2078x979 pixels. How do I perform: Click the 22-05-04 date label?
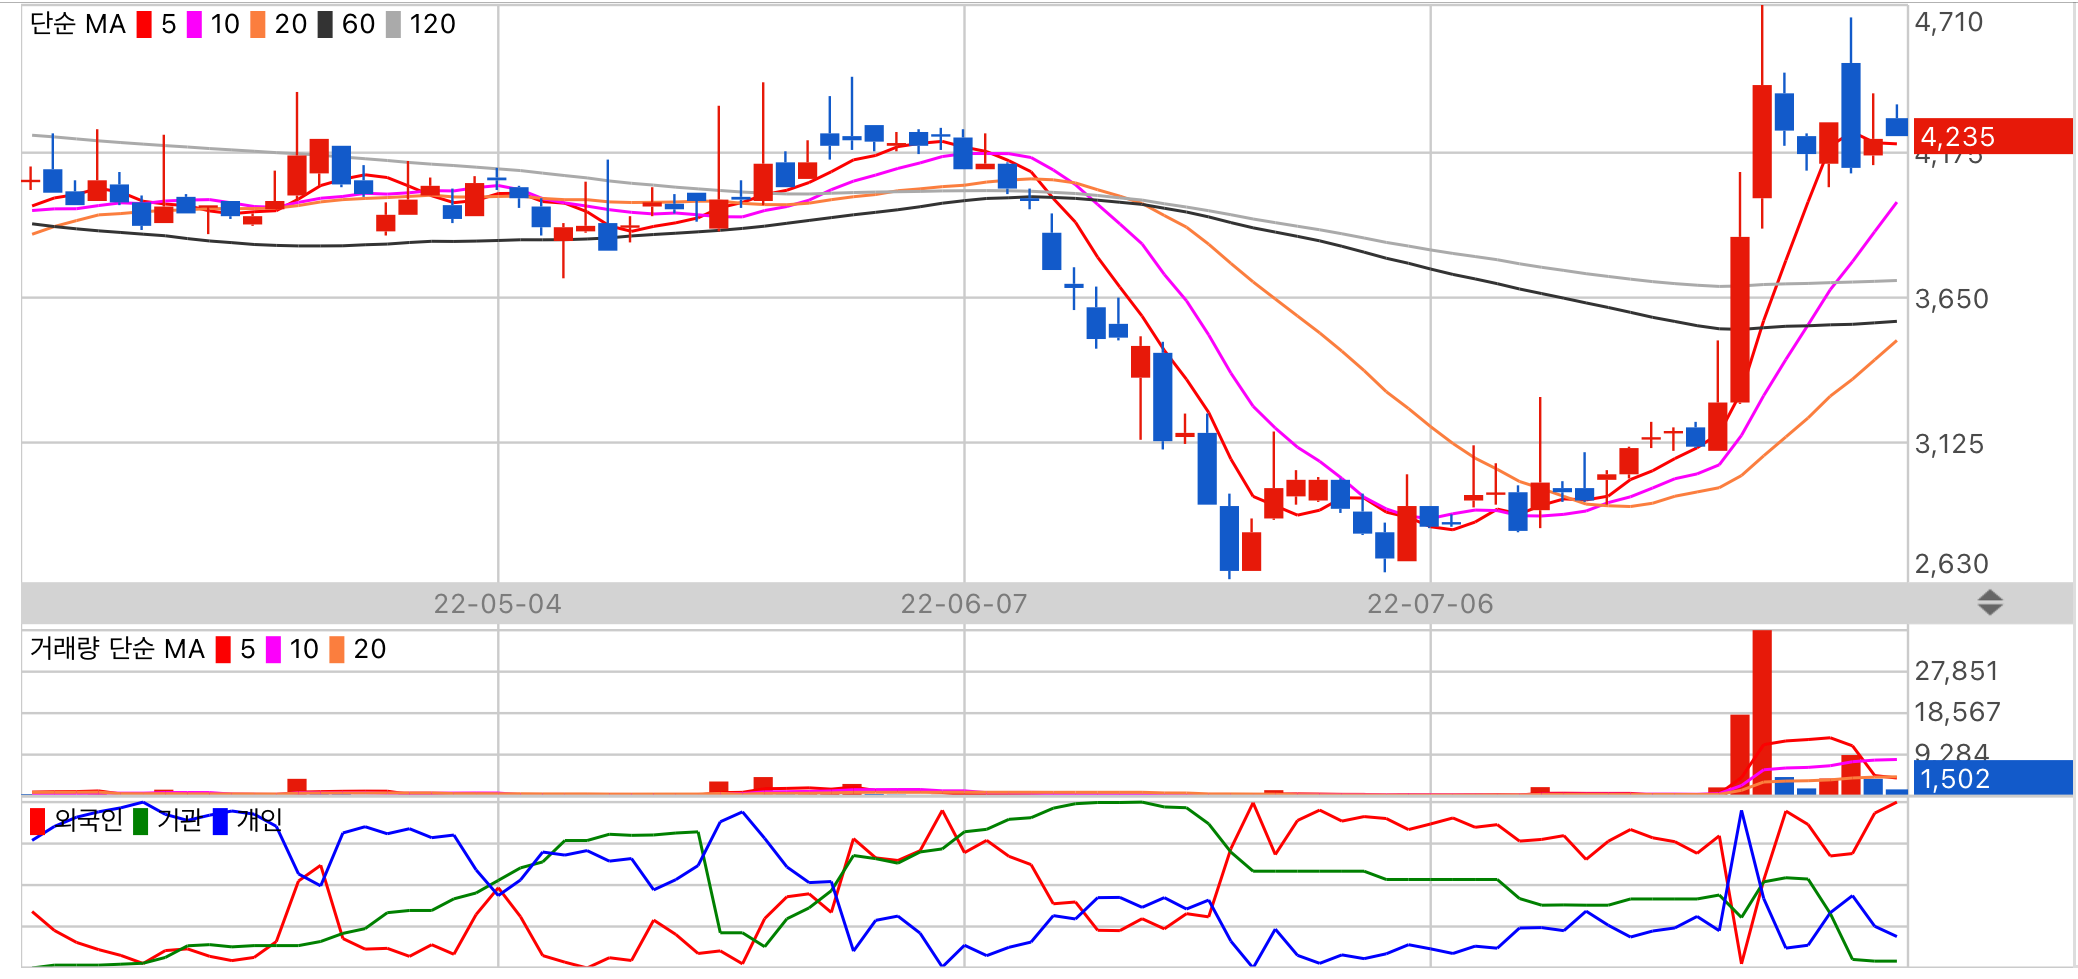tap(498, 604)
